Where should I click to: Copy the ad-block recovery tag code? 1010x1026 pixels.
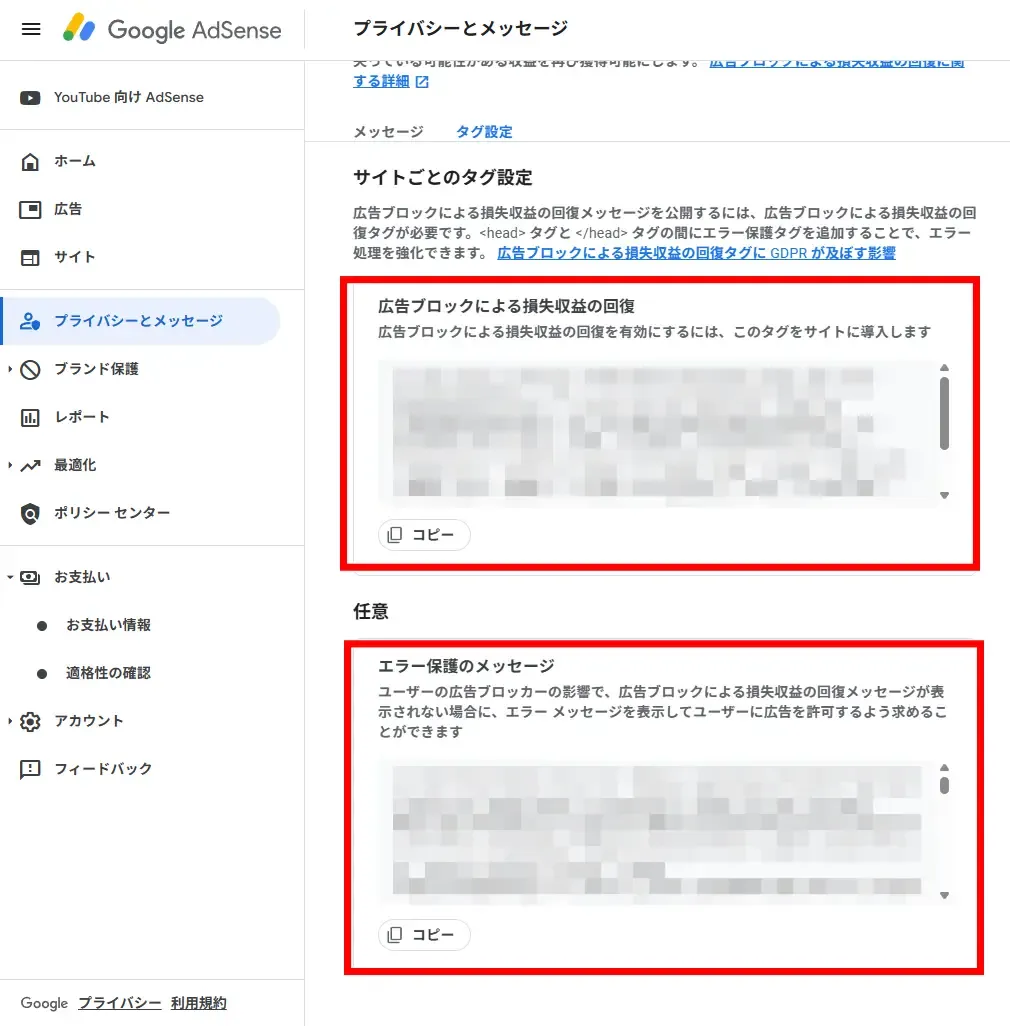click(424, 535)
